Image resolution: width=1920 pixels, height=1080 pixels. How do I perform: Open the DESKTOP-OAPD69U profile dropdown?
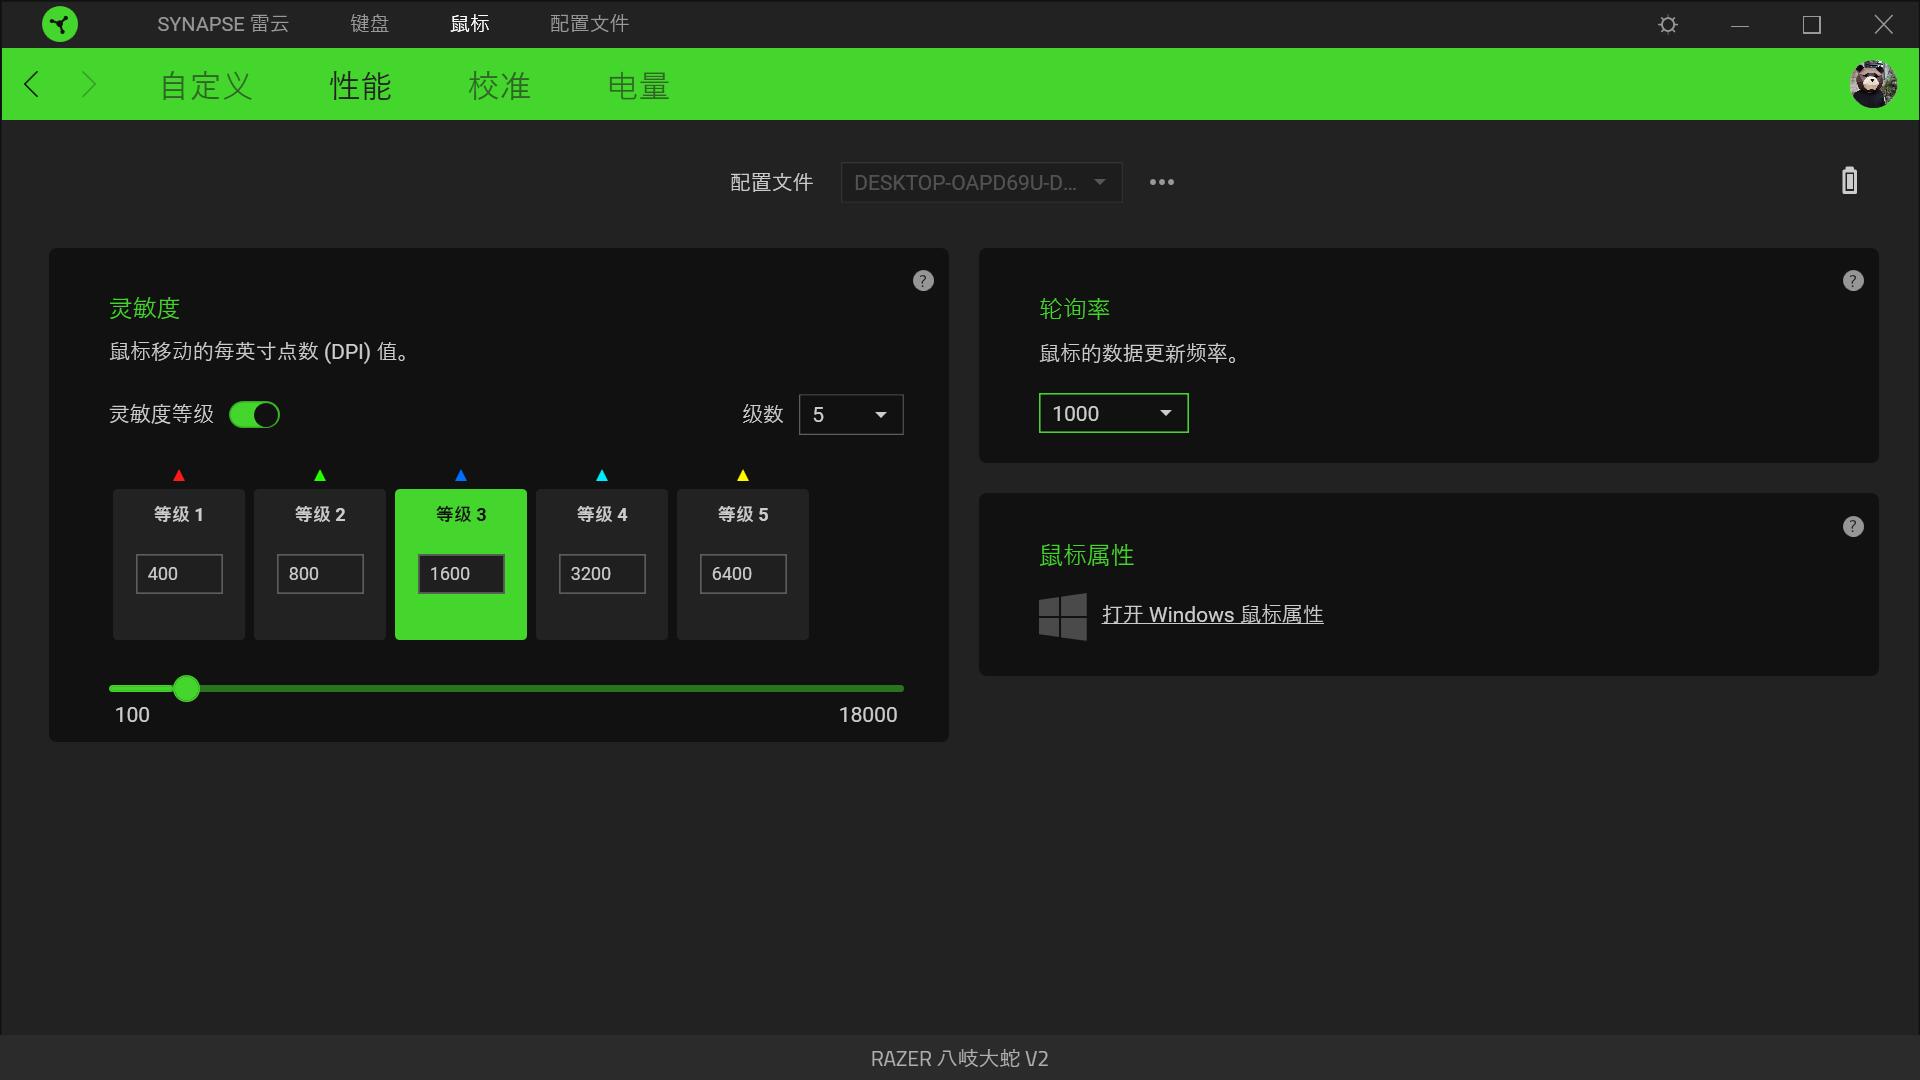[980, 182]
